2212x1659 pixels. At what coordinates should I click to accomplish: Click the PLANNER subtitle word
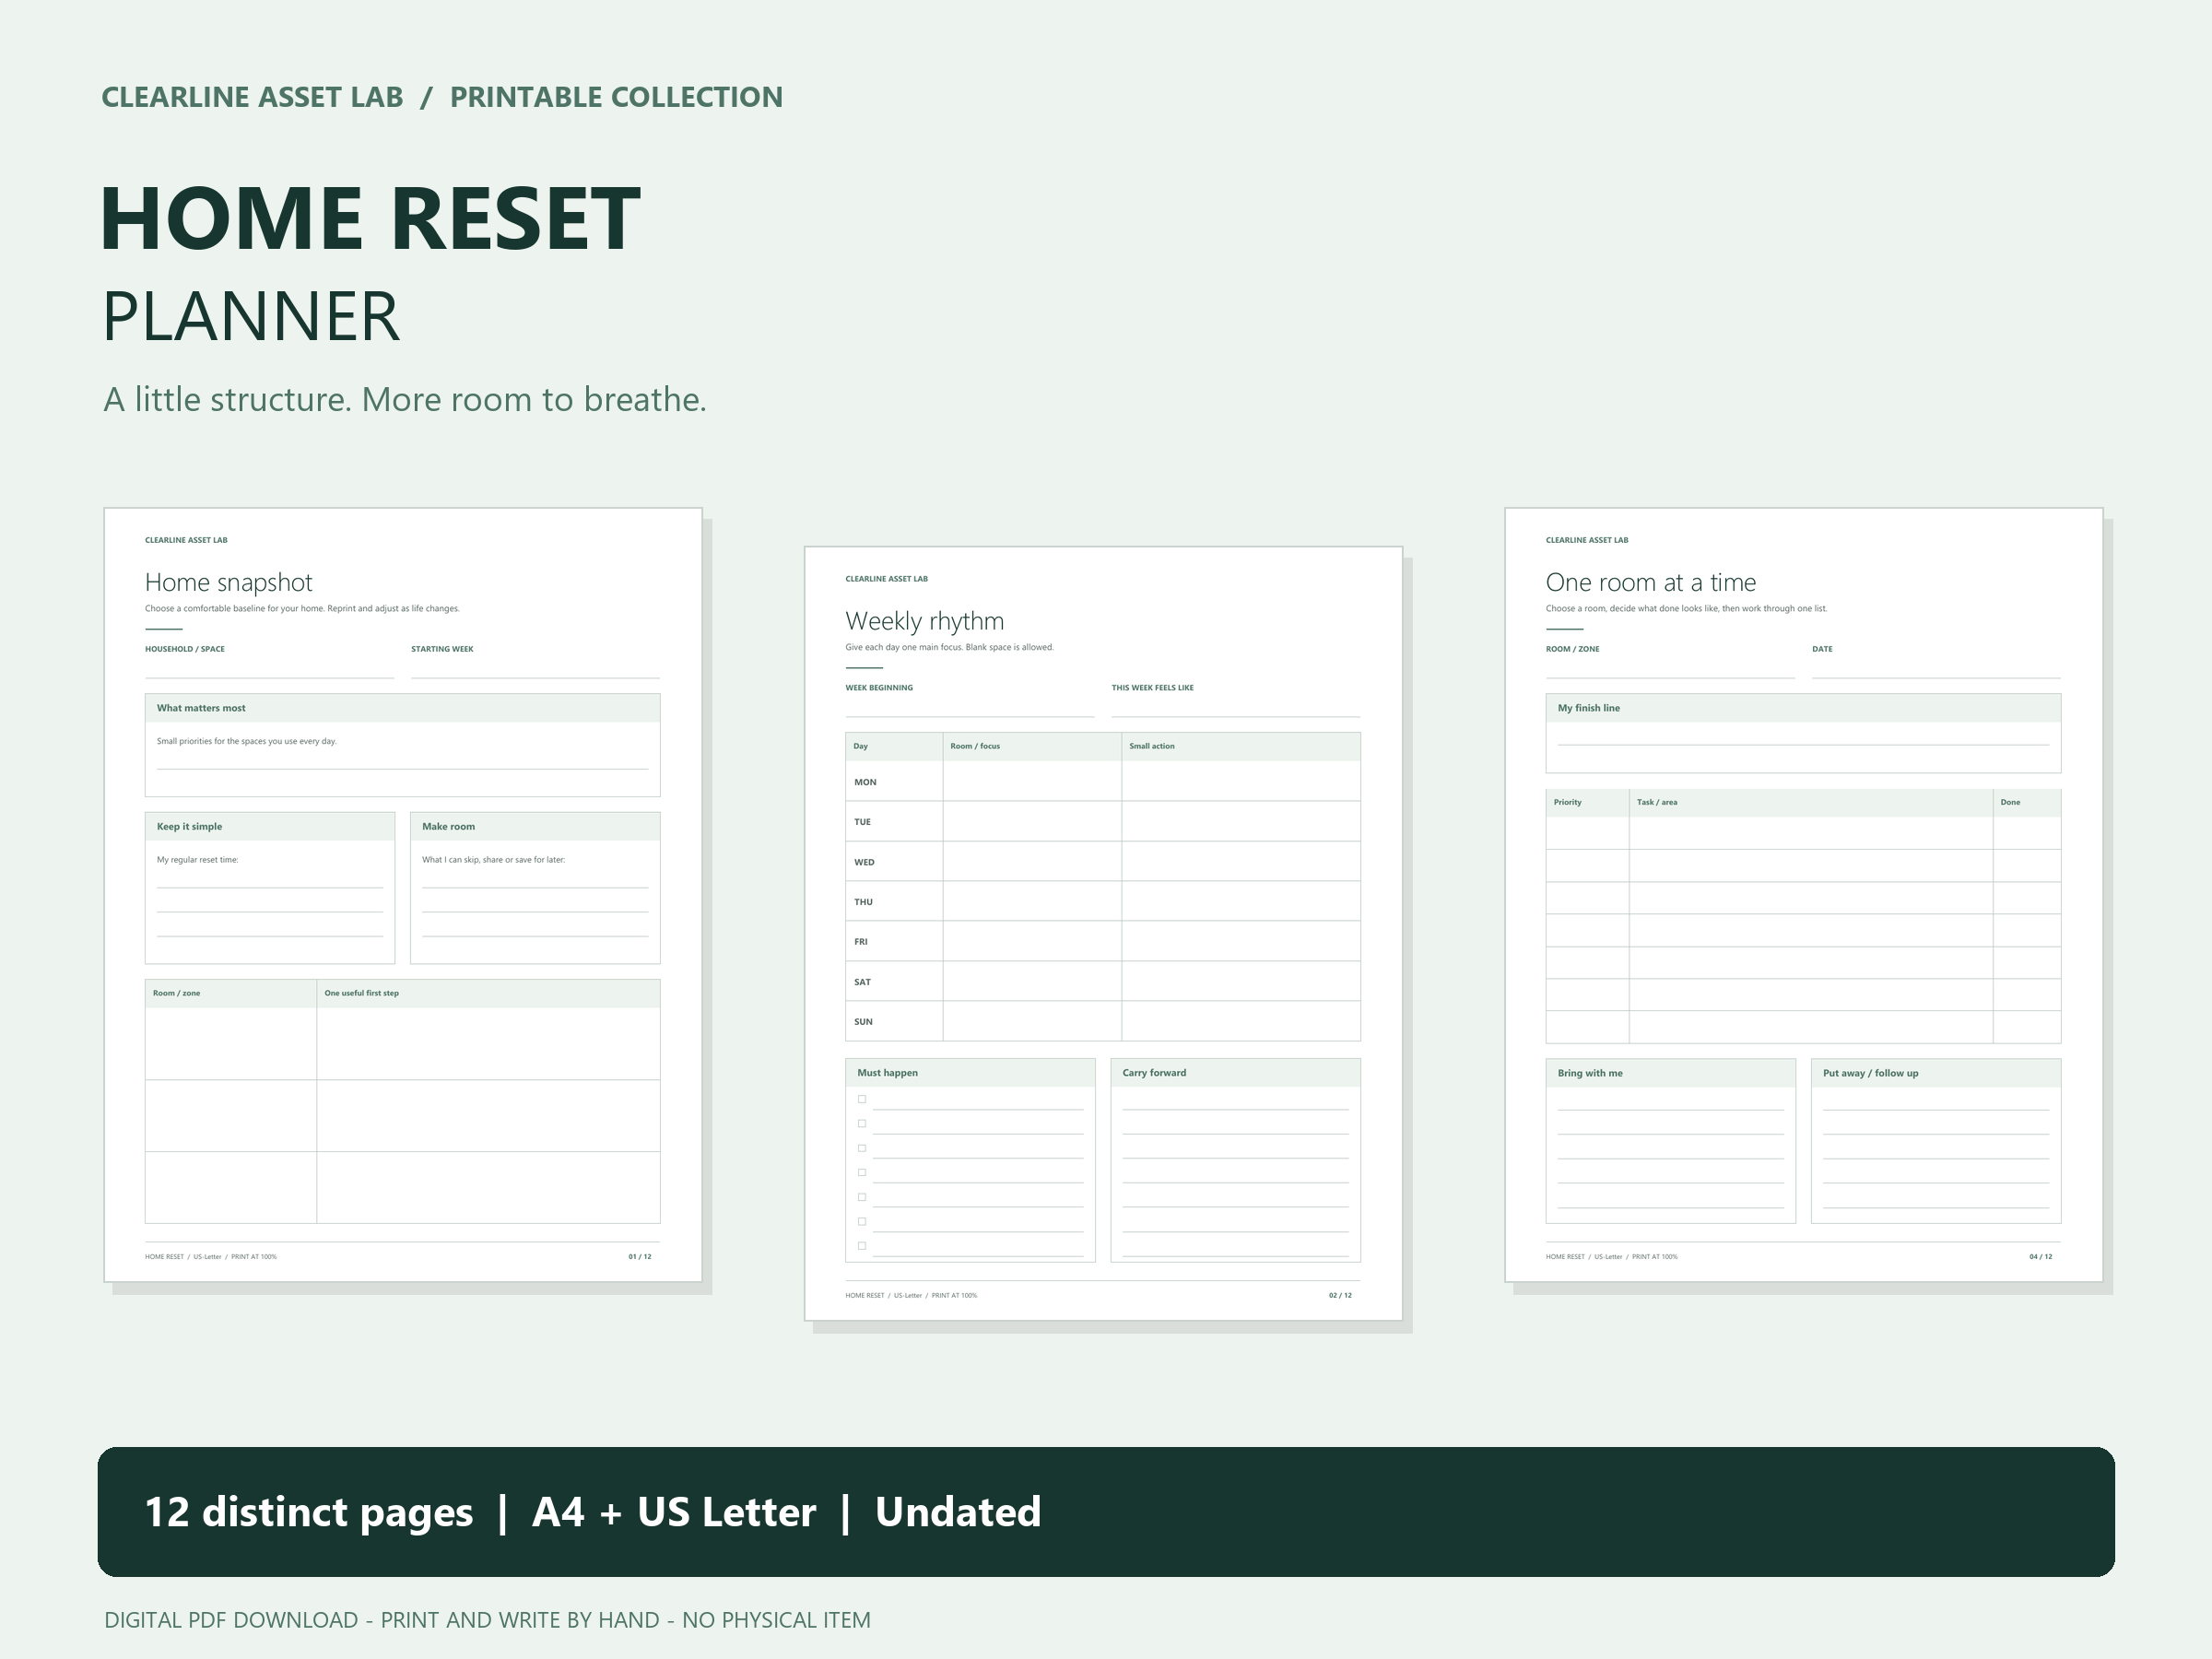pyautogui.click(x=251, y=316)
